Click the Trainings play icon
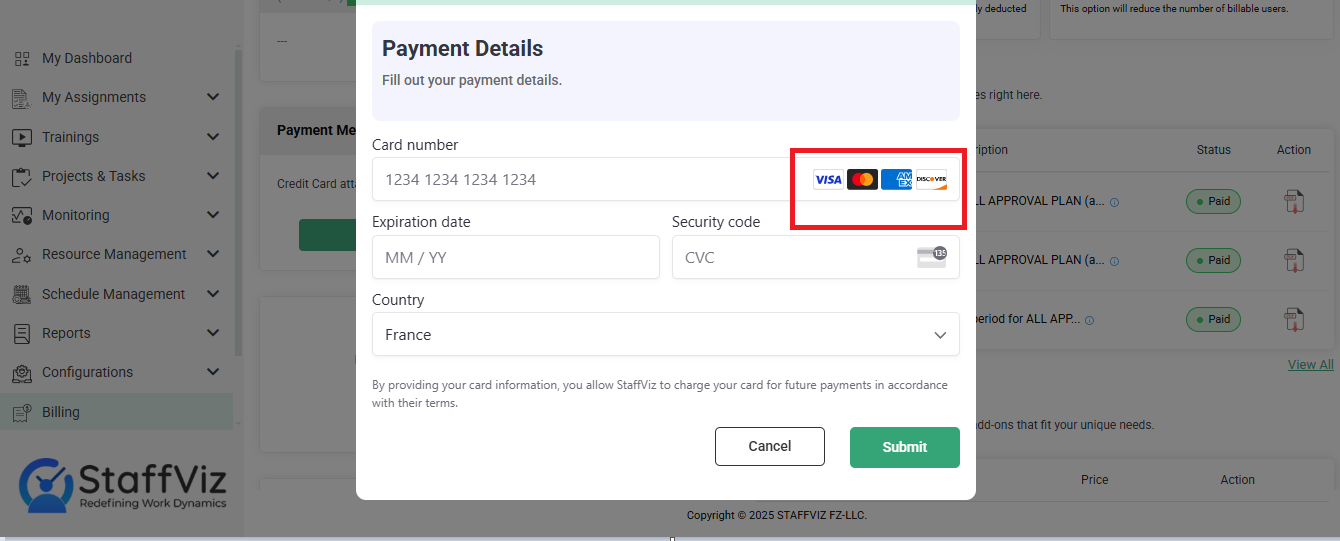 22,137
